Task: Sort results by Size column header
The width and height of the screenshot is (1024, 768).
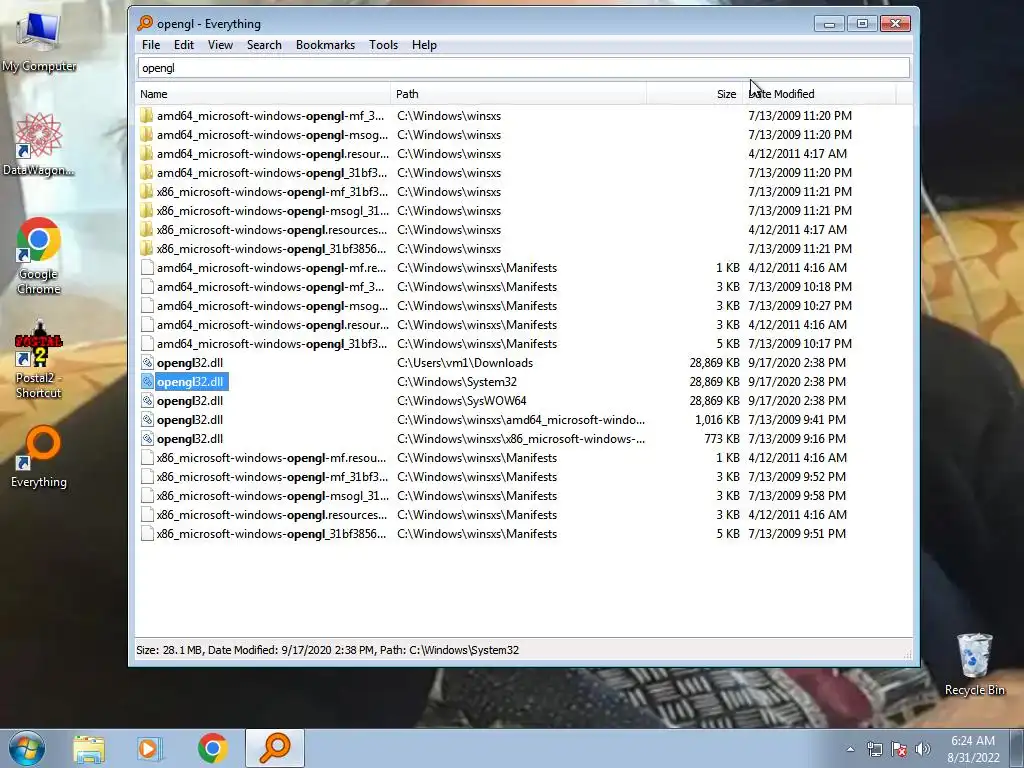Action: point(695,94)
